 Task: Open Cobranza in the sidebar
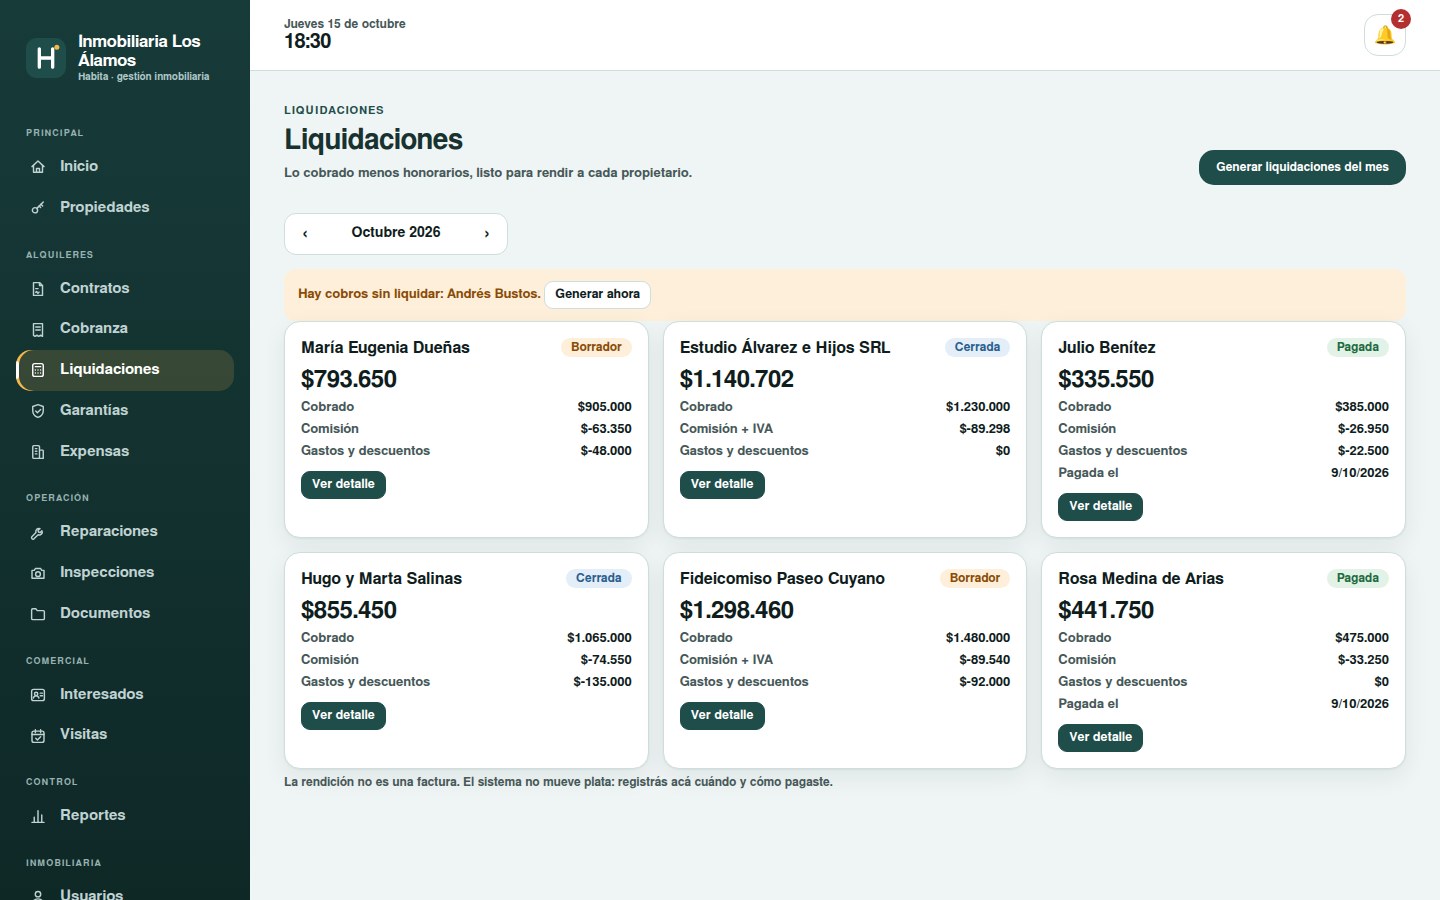pos(125,328)
